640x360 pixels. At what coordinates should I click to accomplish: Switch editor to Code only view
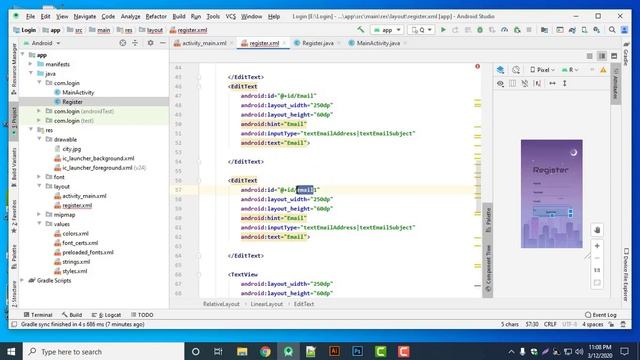point(589,56)
